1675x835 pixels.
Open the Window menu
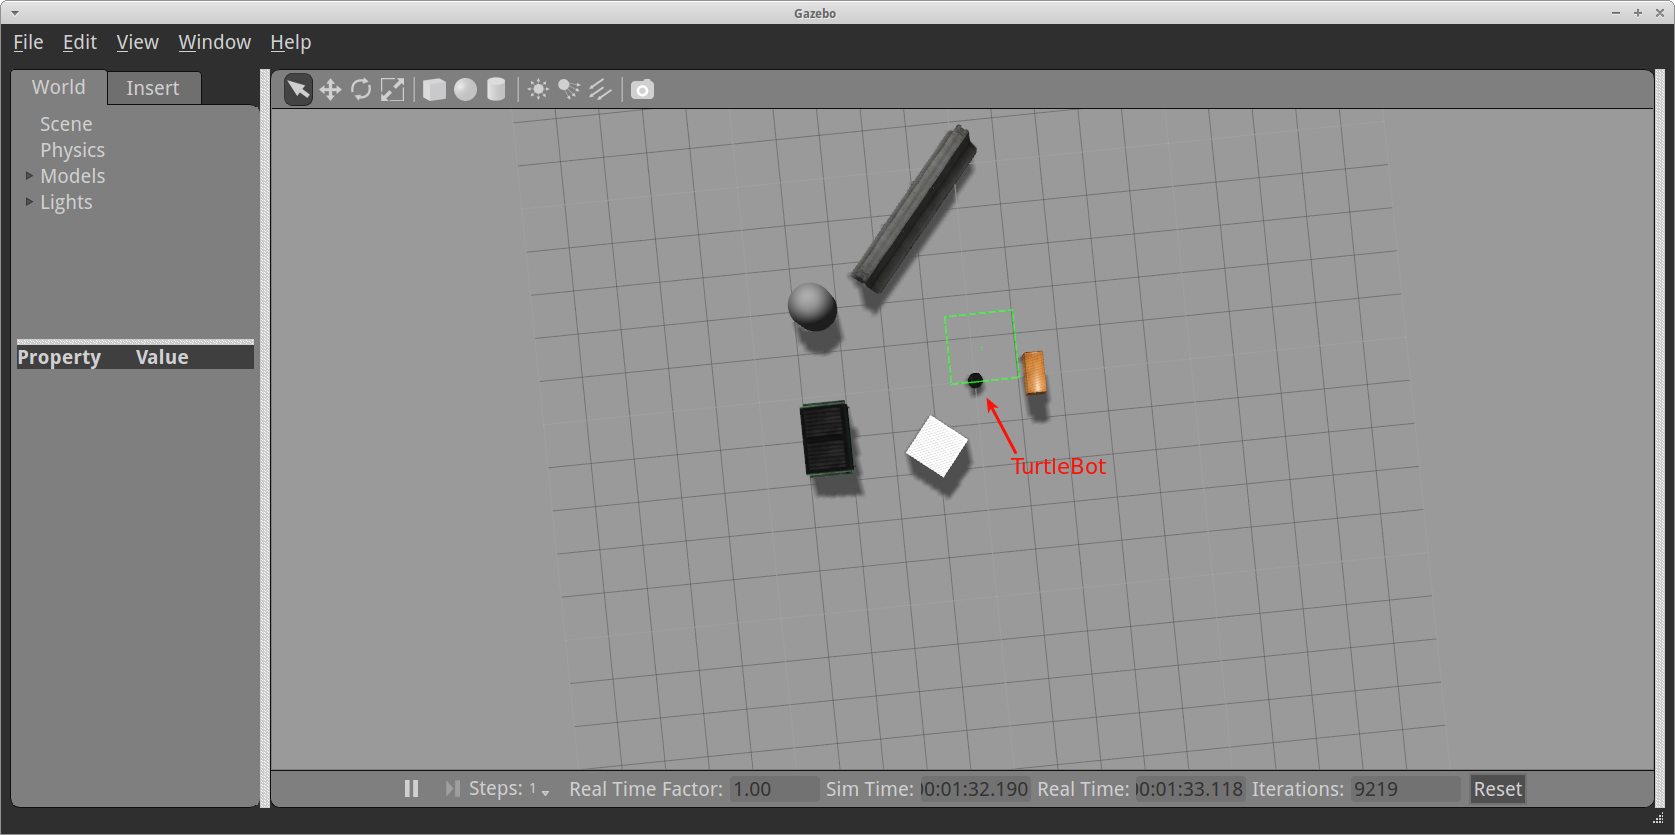coord(214,42)
